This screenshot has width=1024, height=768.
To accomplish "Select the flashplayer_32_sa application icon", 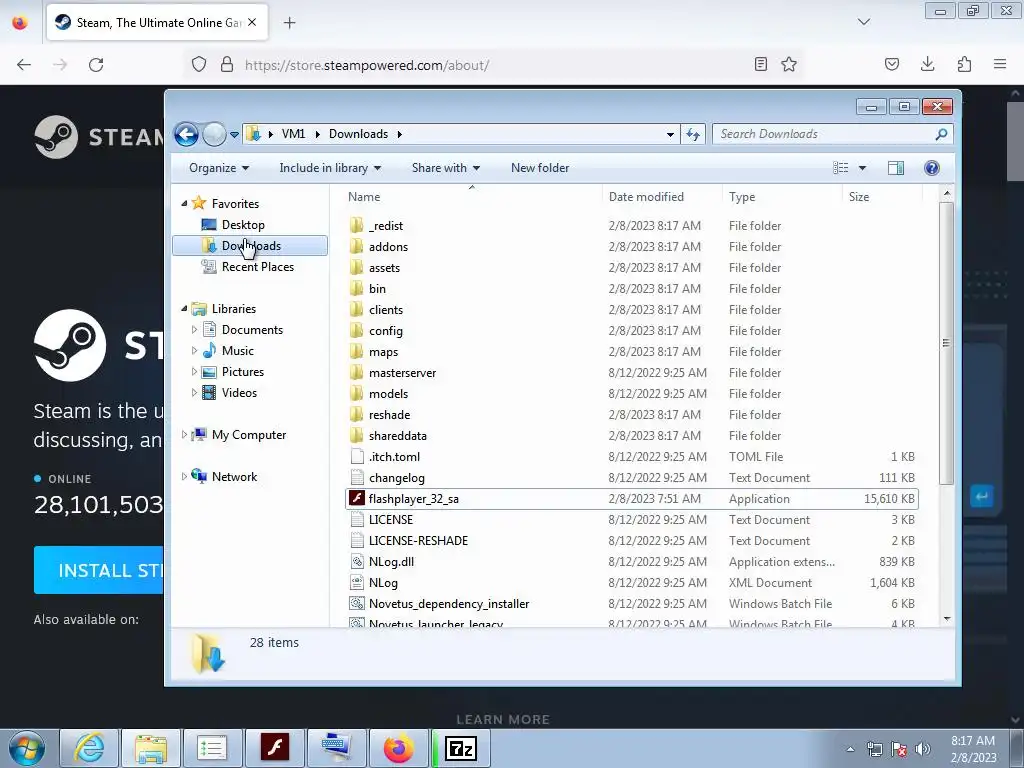I will (357, 498).
